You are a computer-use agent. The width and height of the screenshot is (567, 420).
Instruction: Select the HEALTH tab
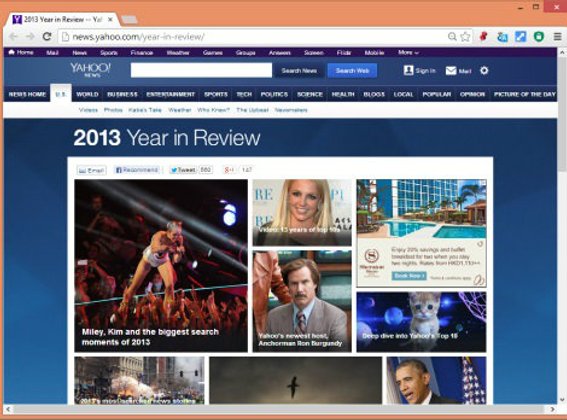click(x=343, y=94)
